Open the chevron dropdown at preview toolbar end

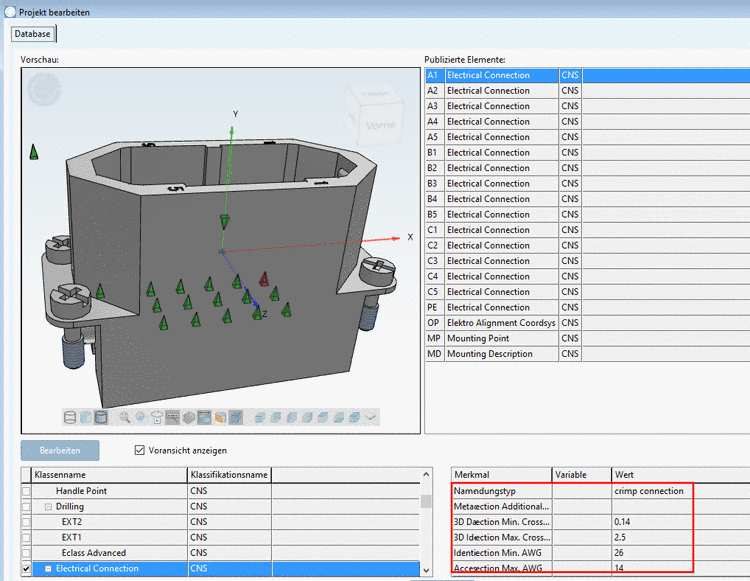(x=371, y=417)
